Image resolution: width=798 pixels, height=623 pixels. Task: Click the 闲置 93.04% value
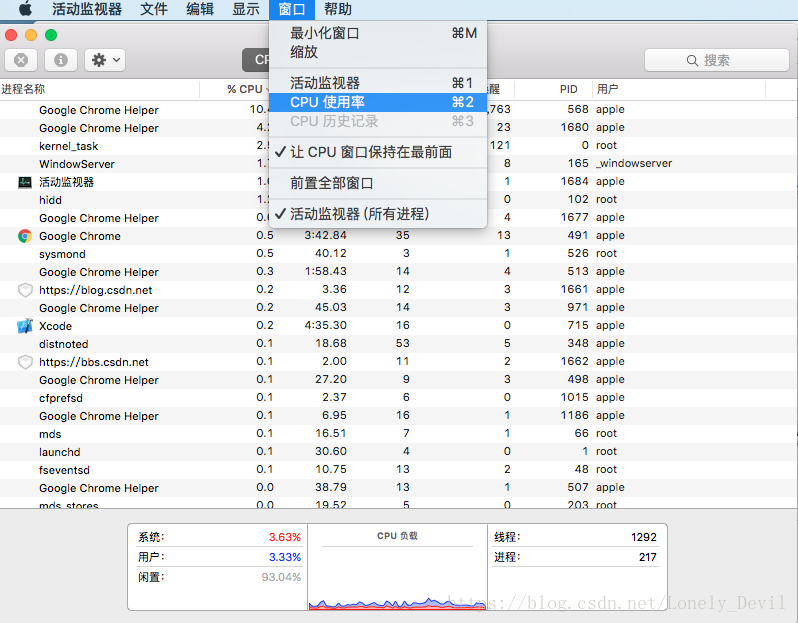coord(281,577)
